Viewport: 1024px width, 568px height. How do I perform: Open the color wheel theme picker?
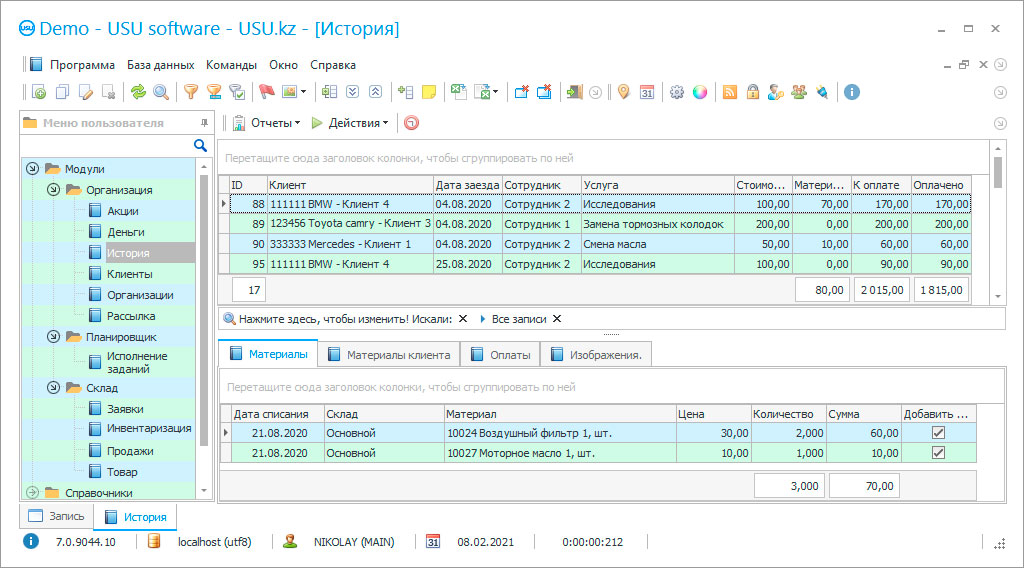(699, 92)
